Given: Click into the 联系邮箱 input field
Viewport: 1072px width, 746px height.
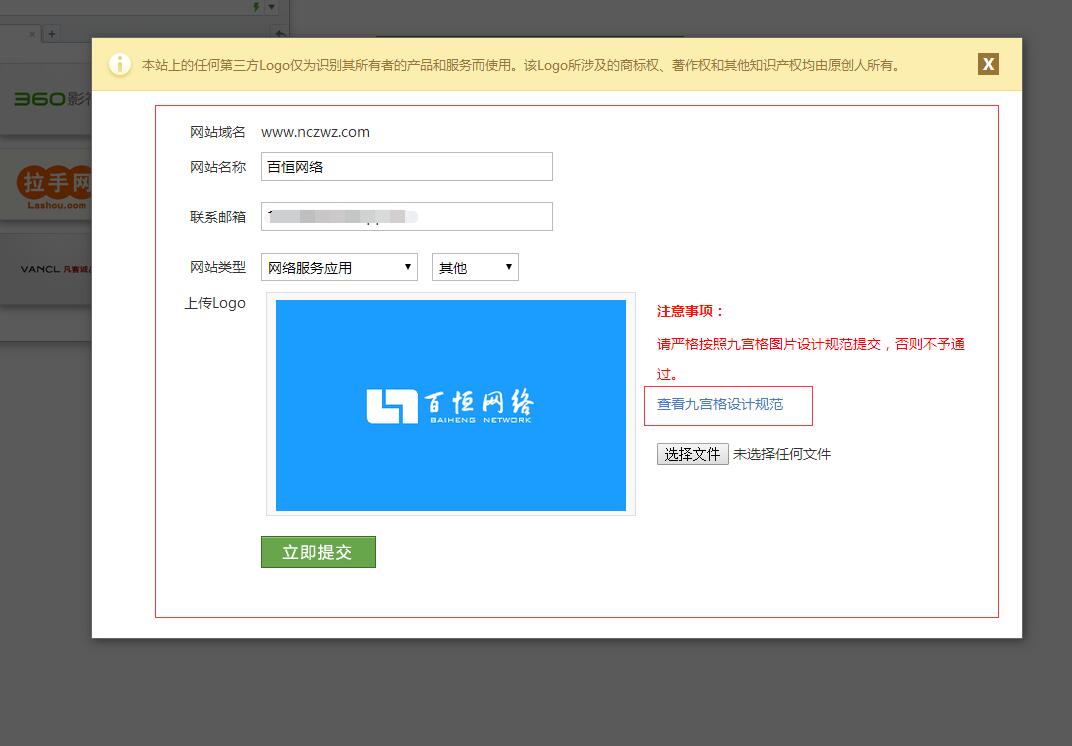Looking at the screenshot, I should tap(407, 217).
